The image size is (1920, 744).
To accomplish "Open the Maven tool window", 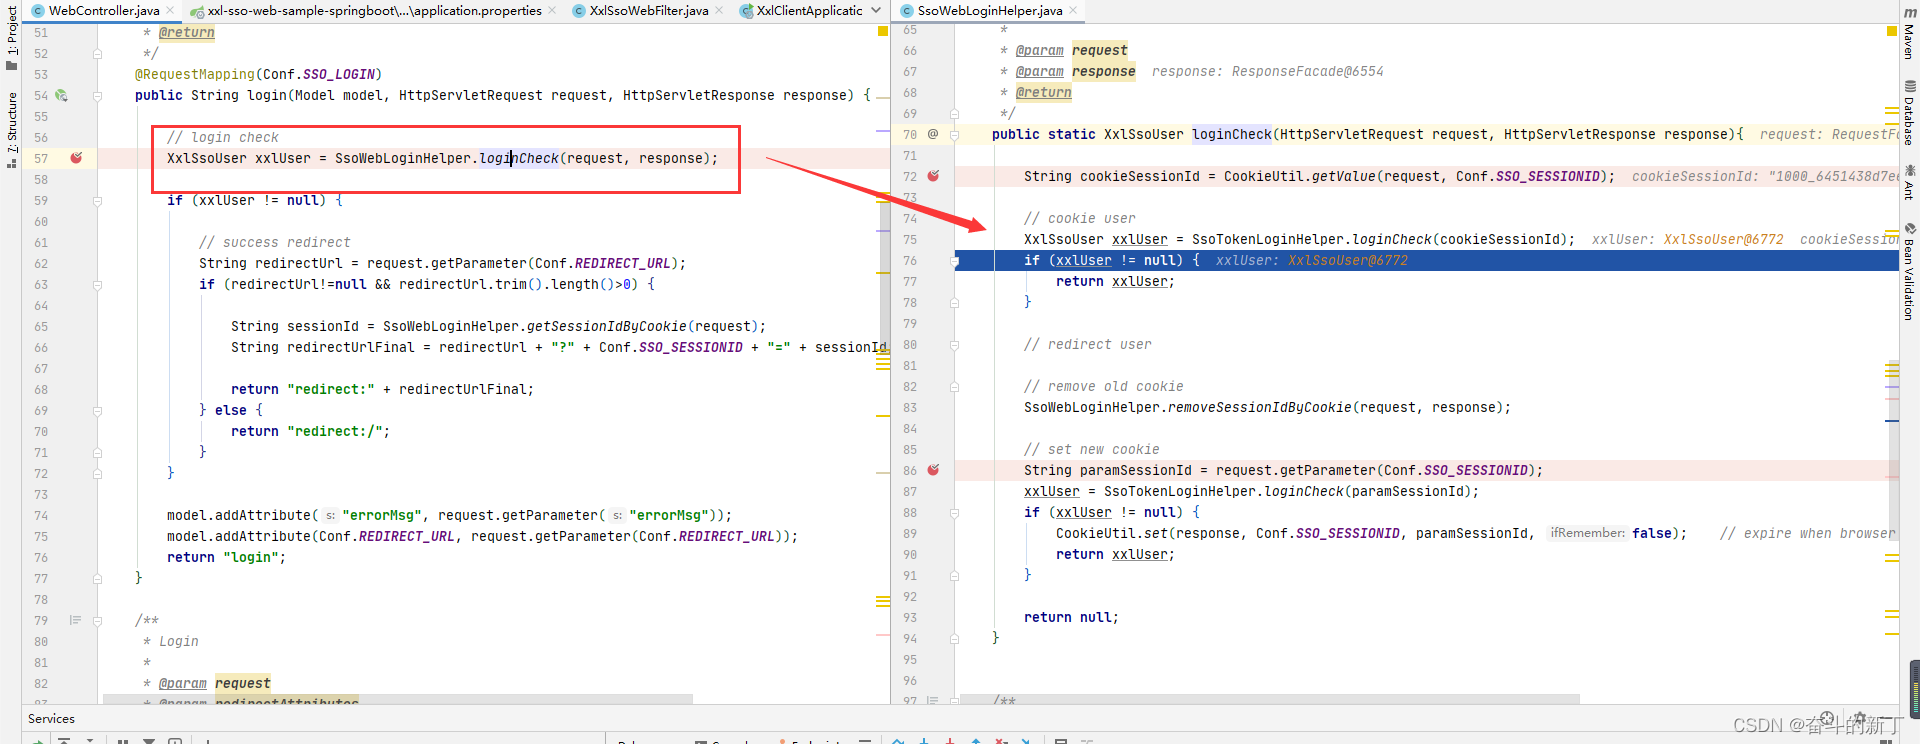I will pyautogui.click(x=1909, y=32).
